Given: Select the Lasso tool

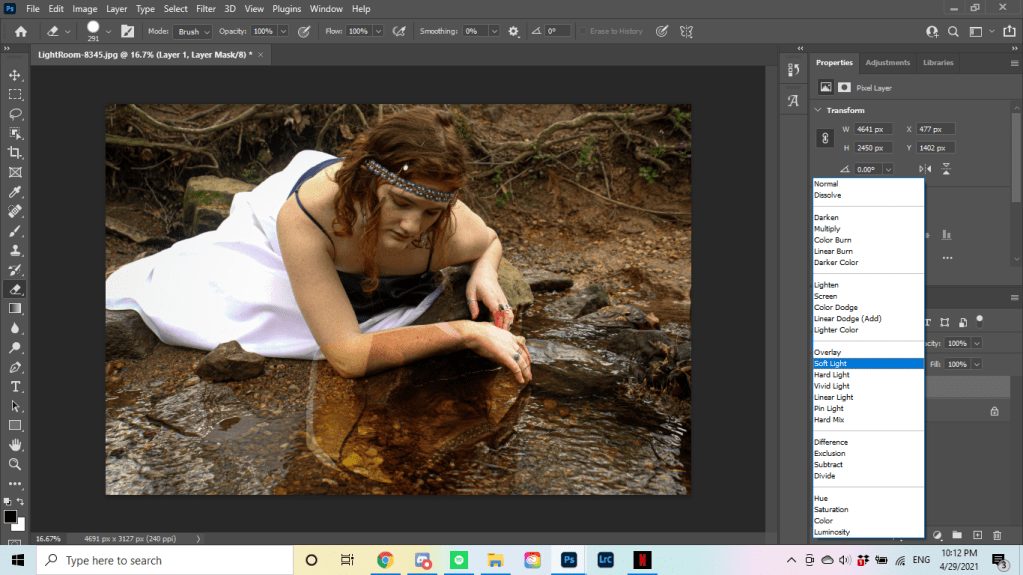Looking at the screenshot, I should 15,114.
